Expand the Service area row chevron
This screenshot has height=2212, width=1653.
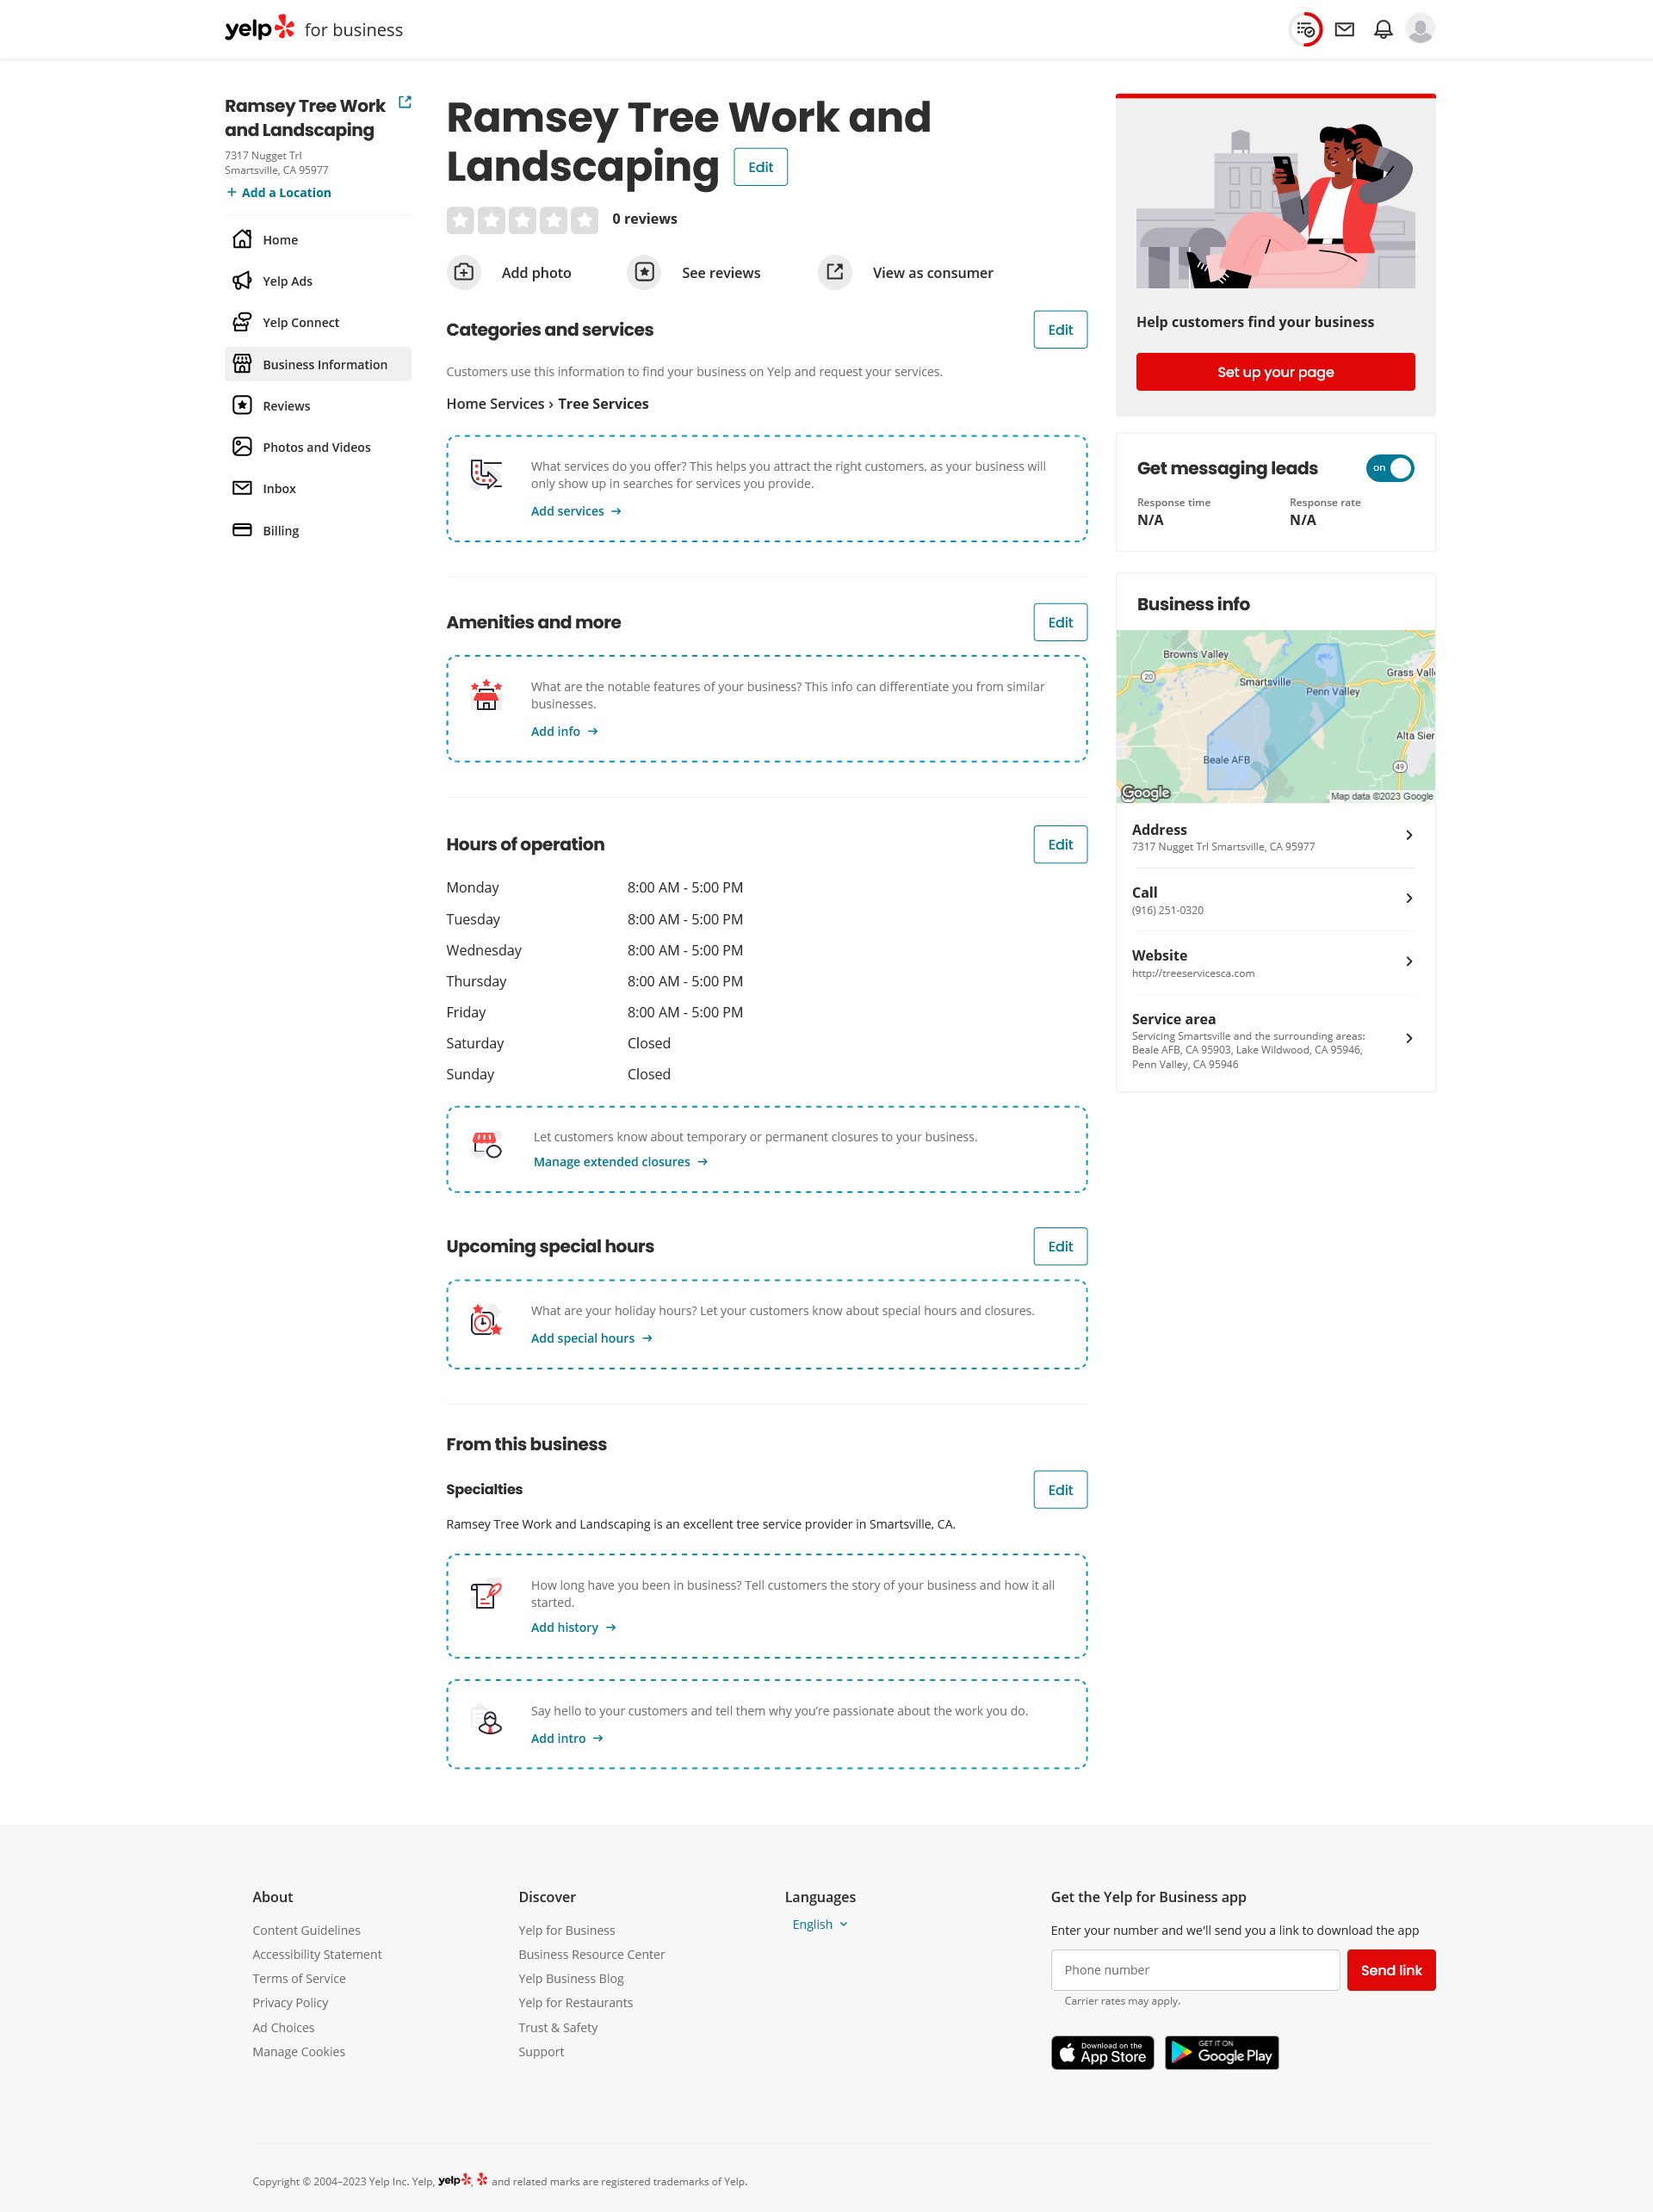pos(1408,1039)
